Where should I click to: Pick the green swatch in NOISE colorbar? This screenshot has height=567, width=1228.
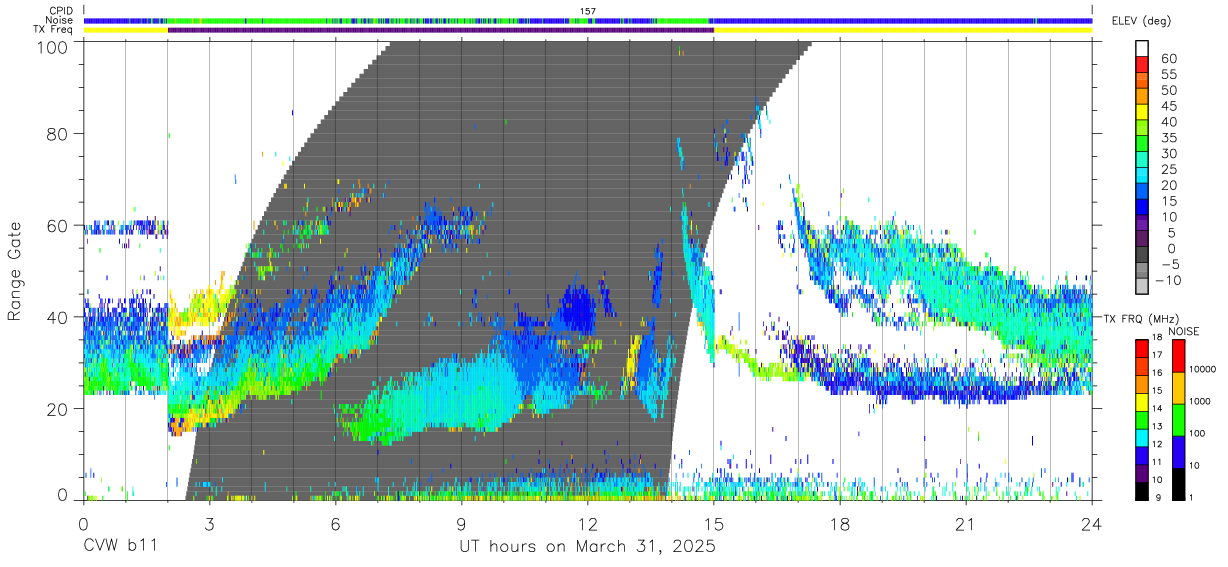point(1178,420)
